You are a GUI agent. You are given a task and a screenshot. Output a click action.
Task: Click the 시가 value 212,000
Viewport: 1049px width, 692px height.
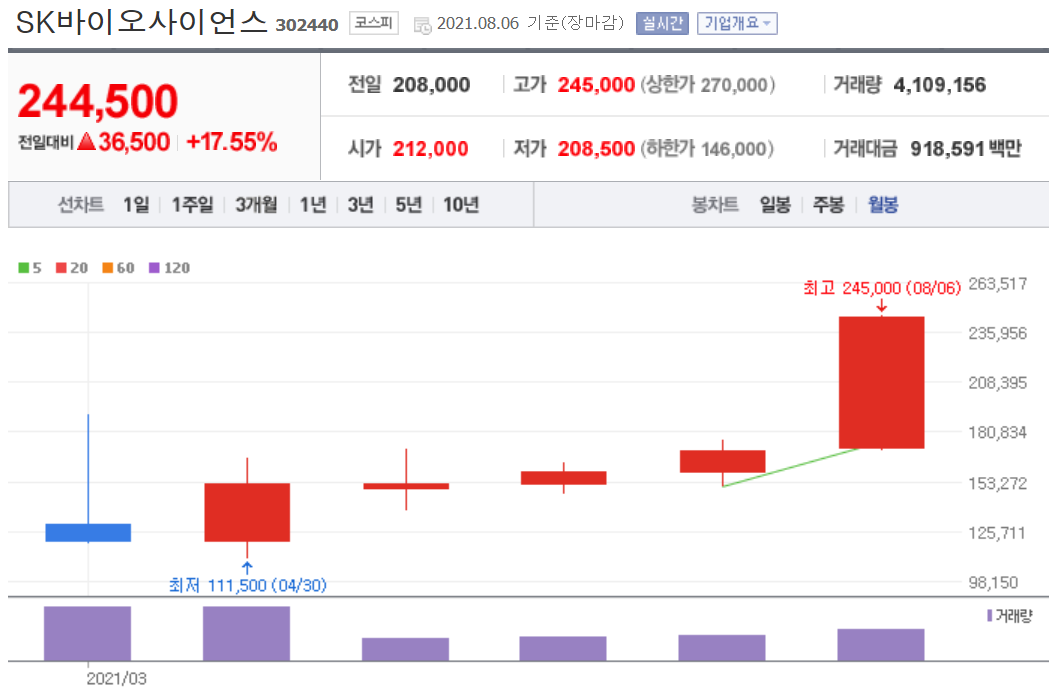tap(430, 149)
